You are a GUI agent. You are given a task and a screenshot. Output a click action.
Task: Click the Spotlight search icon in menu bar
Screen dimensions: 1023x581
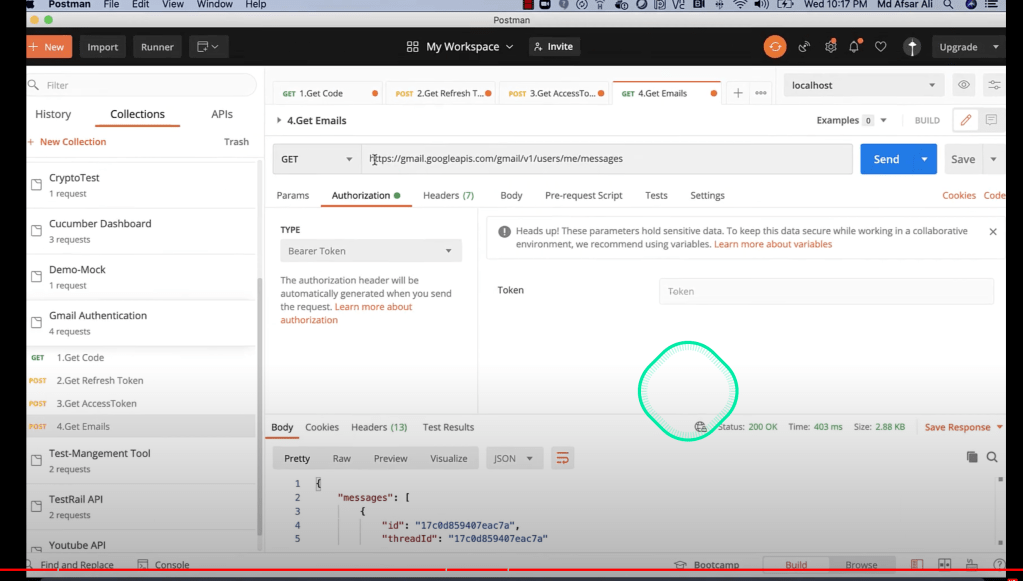click(947, 5)
